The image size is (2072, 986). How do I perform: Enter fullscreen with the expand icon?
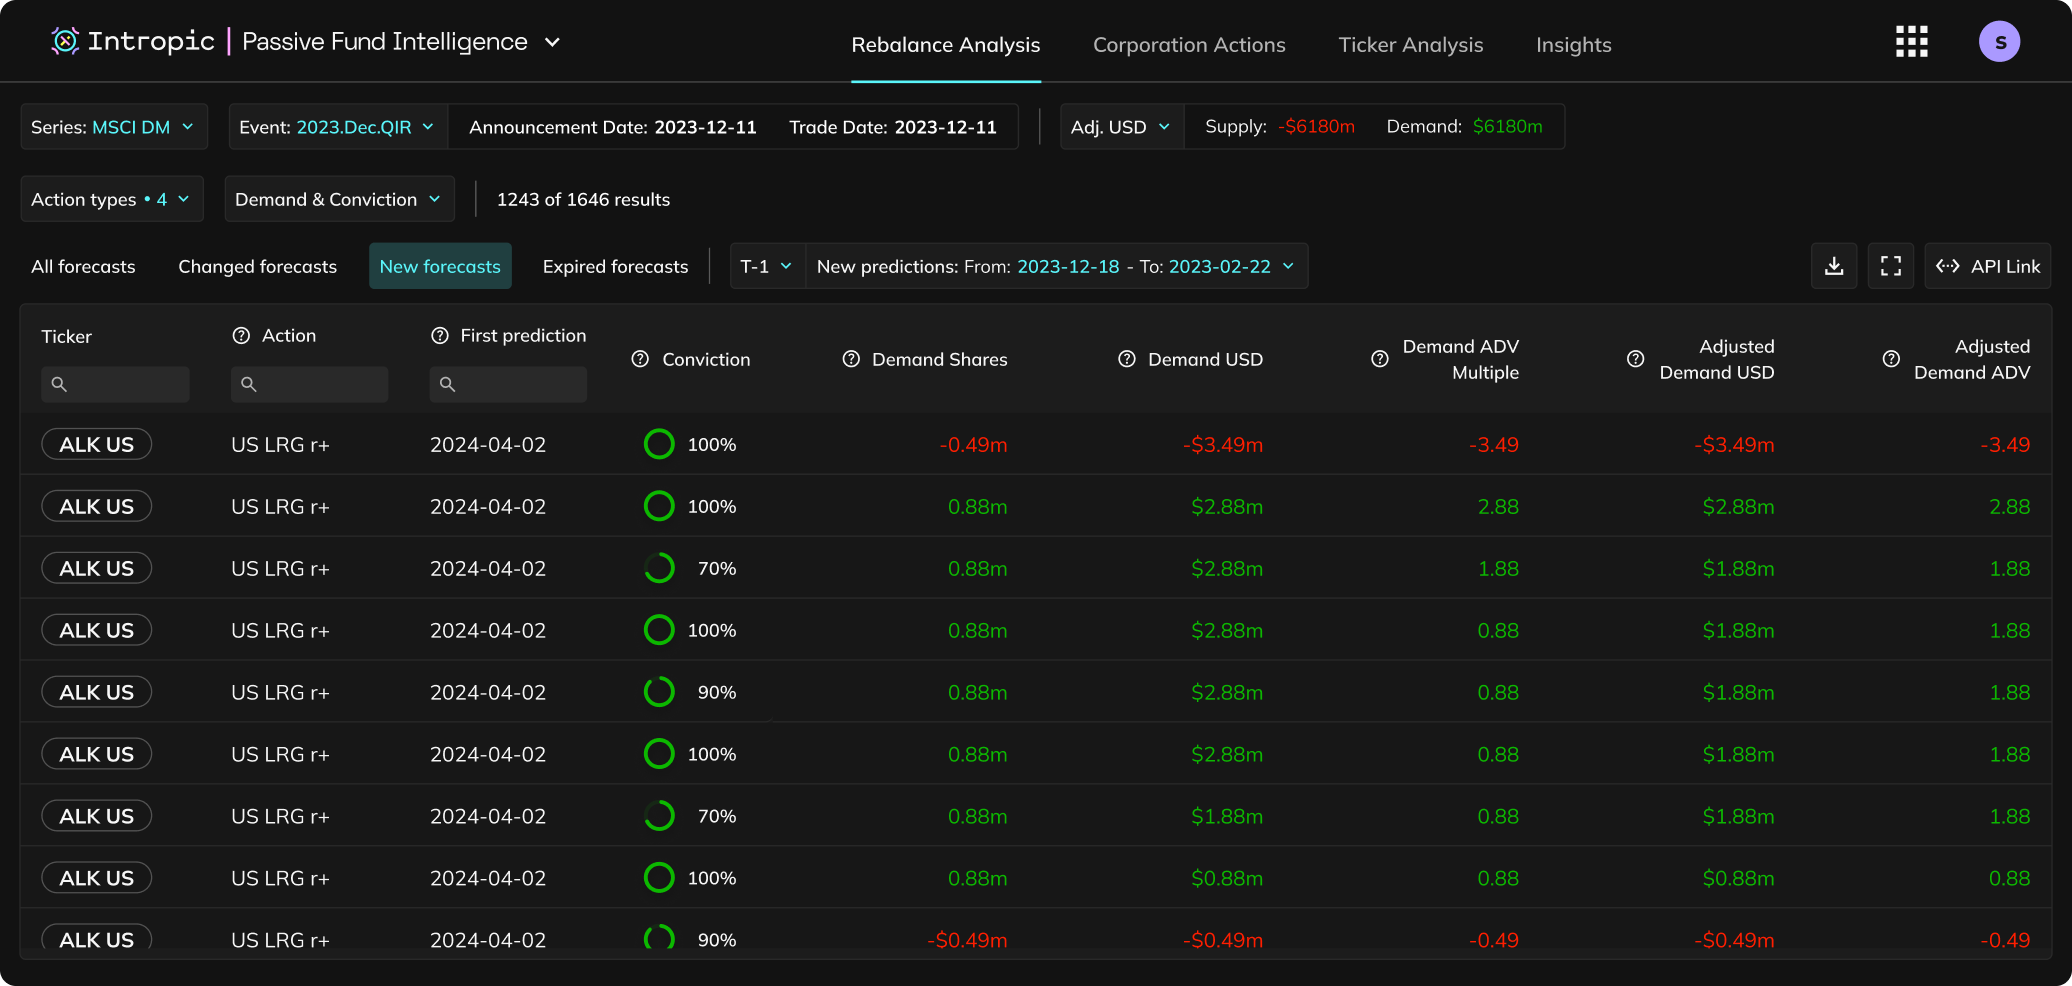coord(1890,266)
